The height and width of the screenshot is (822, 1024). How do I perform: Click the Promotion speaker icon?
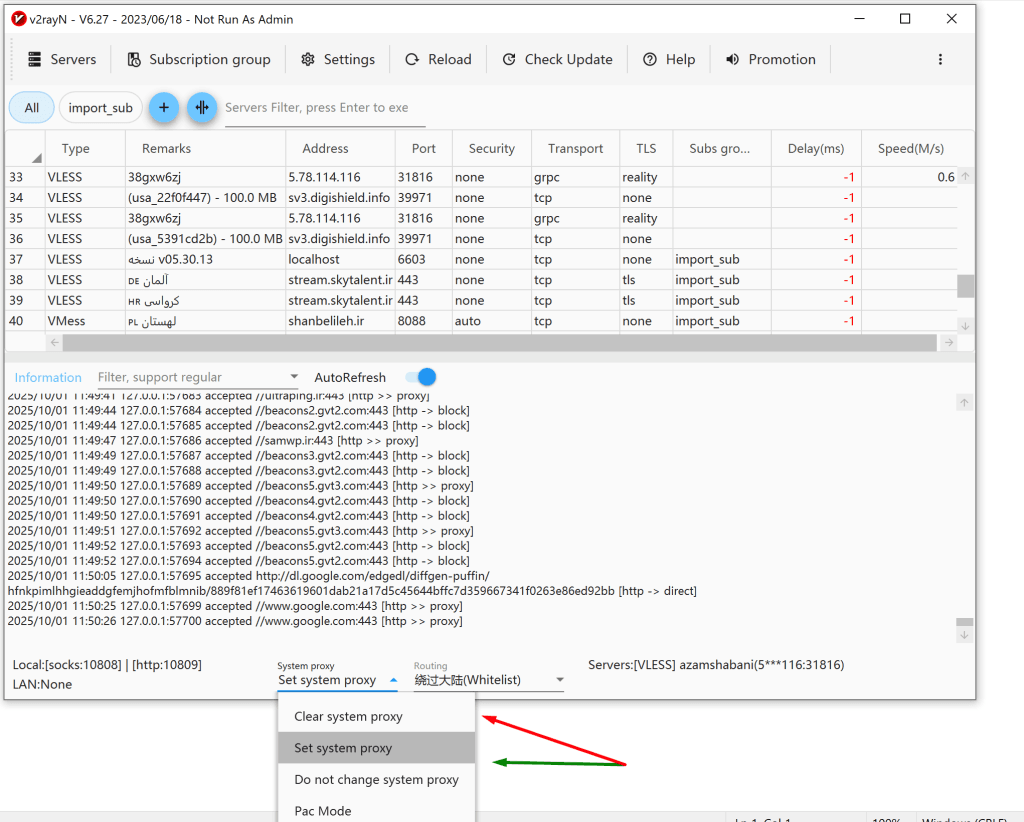coord(732,59)
